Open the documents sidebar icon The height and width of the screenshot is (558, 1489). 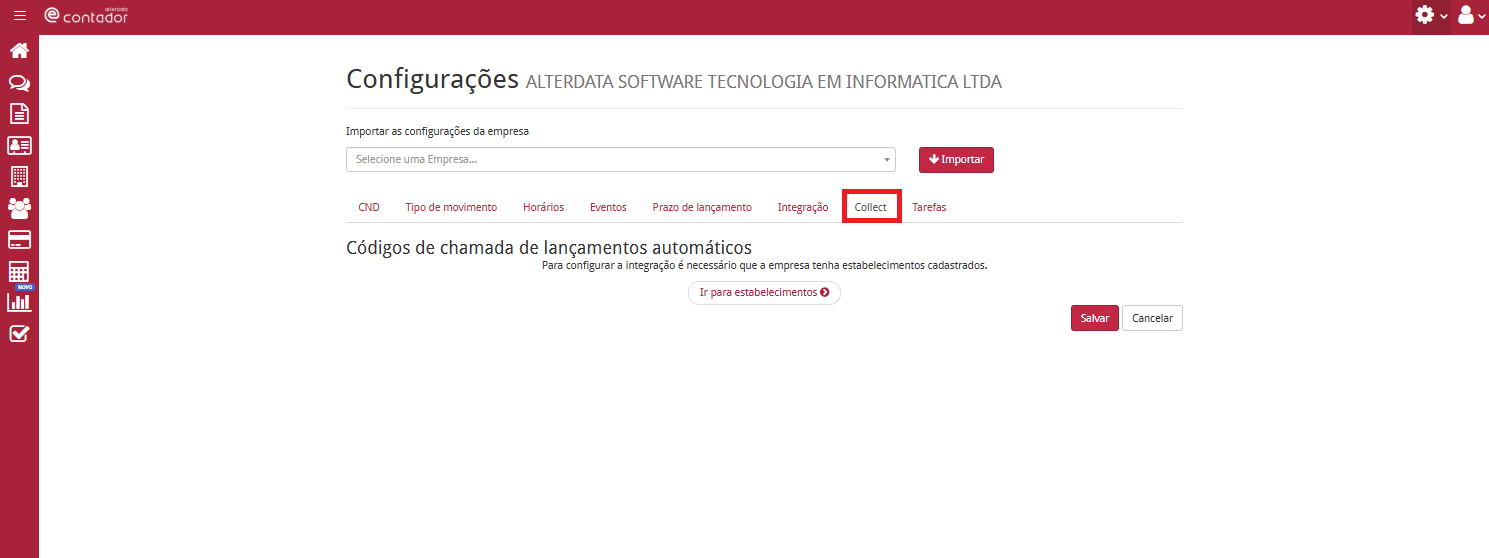[19, 113]
